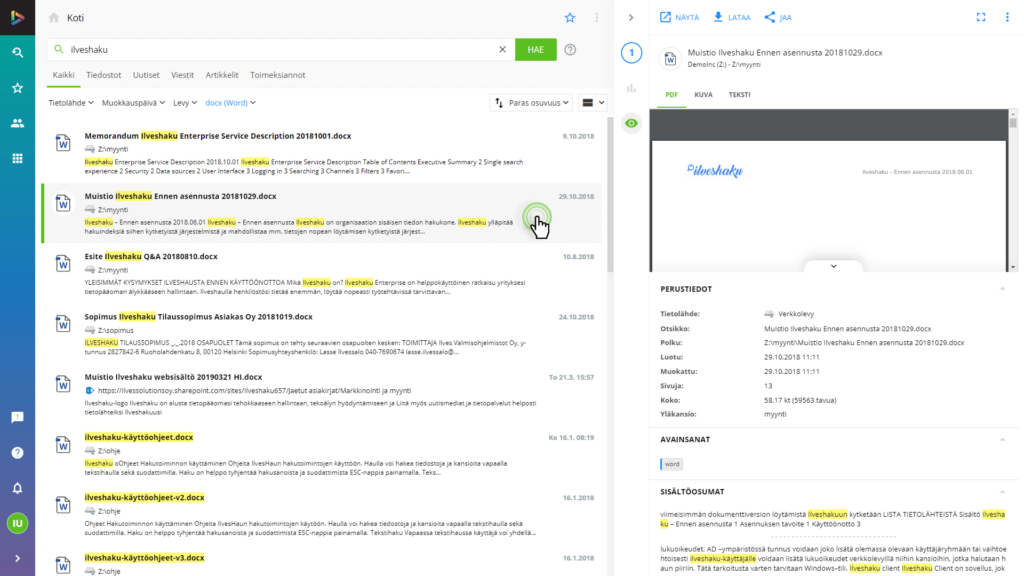Enter fullscreen preview mode

click(981, 18)
